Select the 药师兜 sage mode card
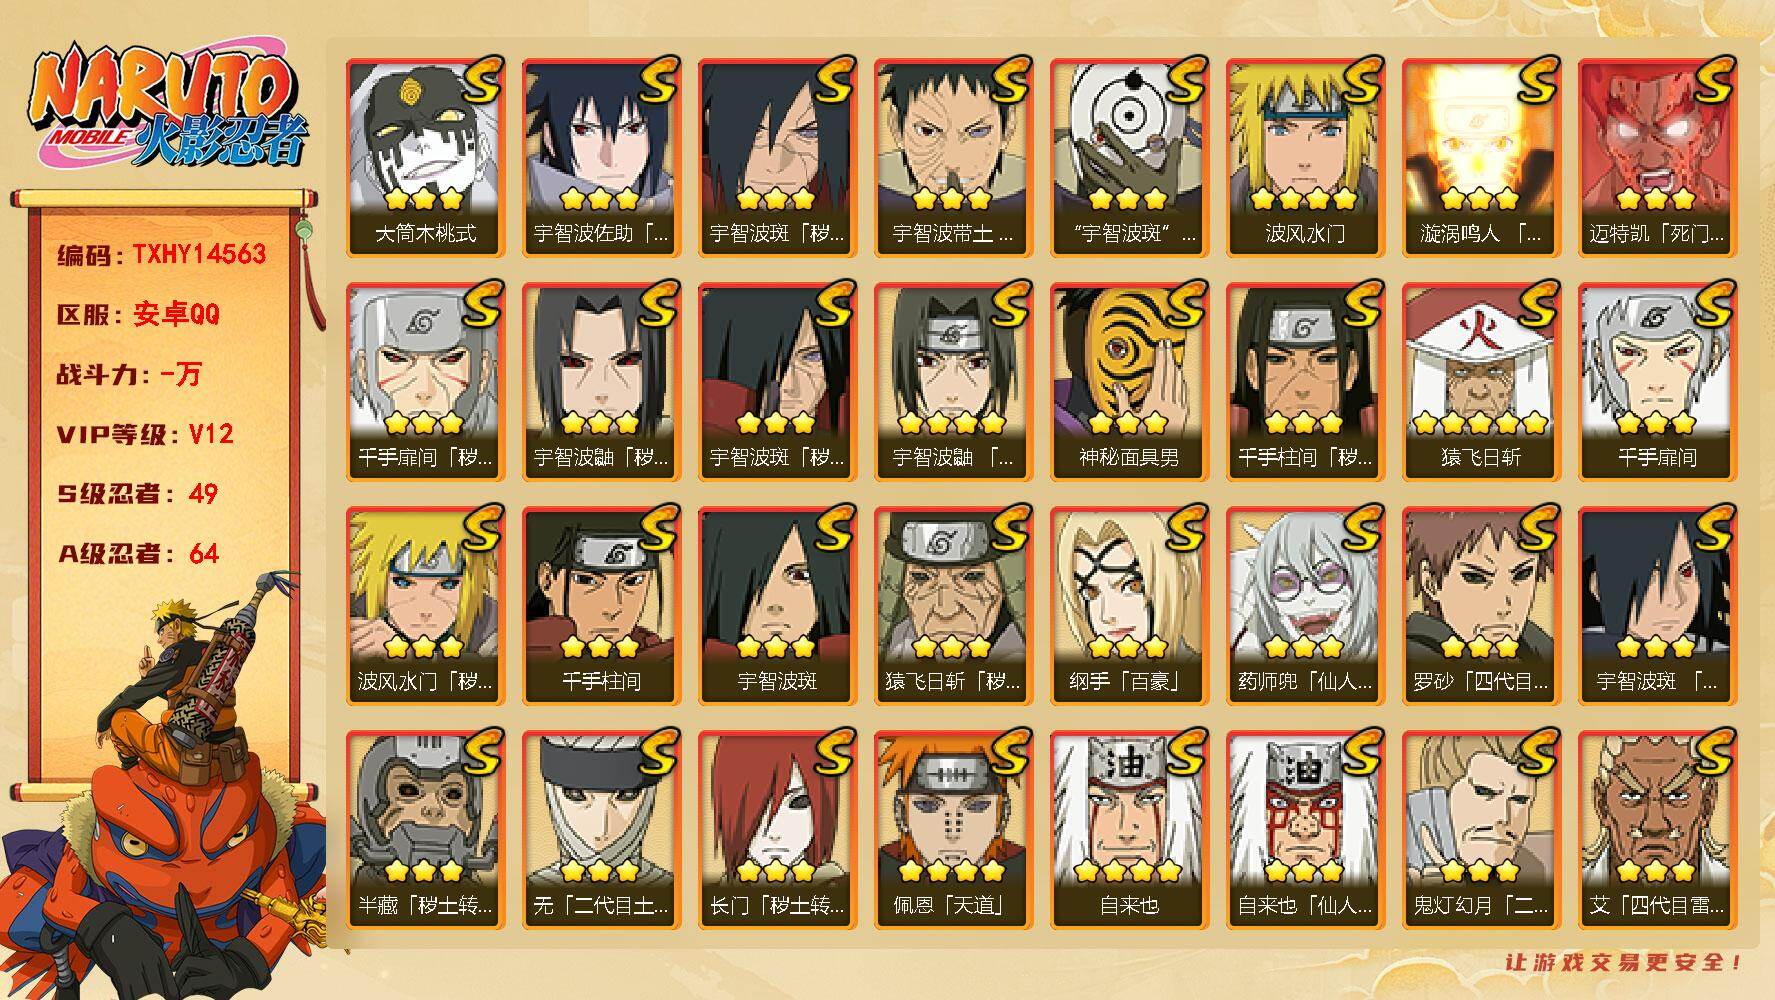This screenshot has height=1000, width=1775. (1305, 606)
